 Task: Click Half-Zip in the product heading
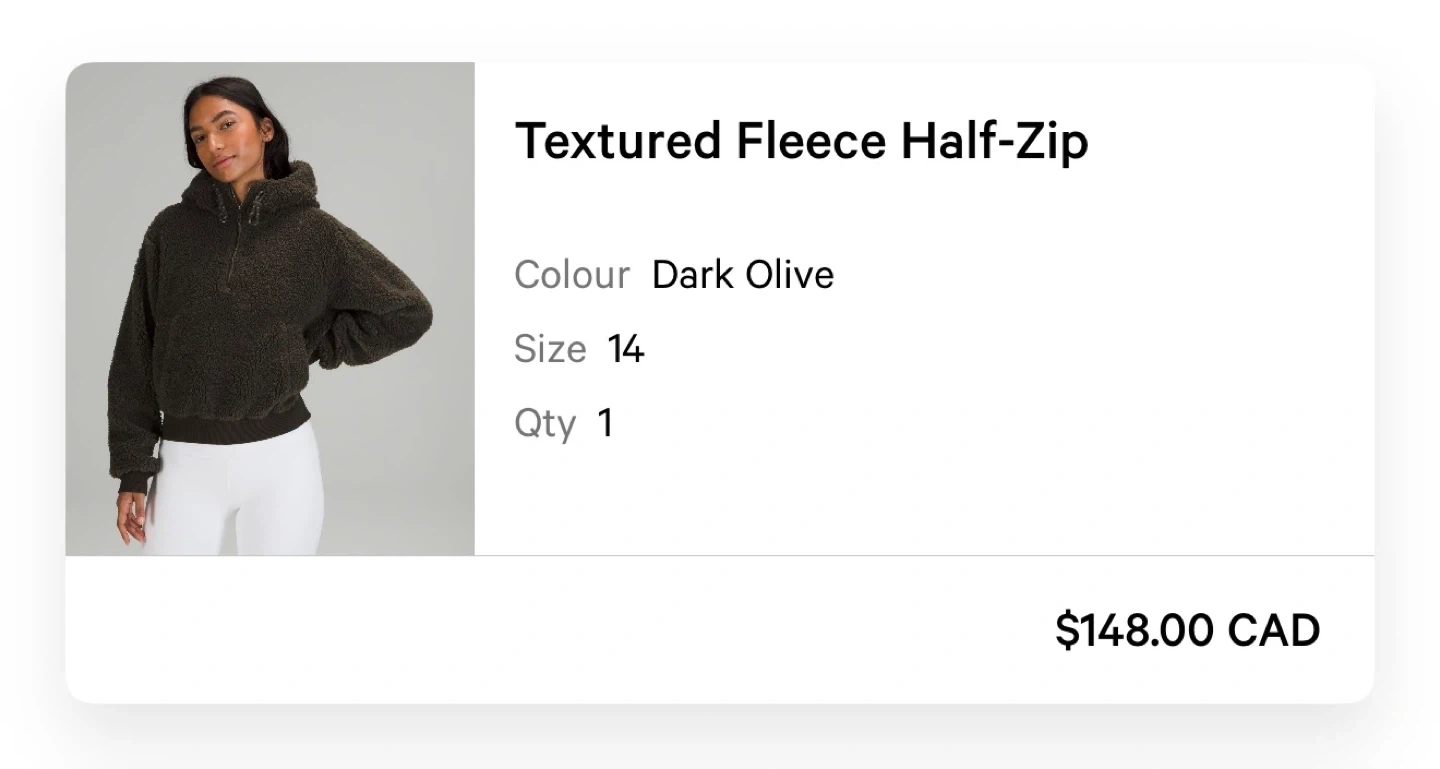point(994,141)
